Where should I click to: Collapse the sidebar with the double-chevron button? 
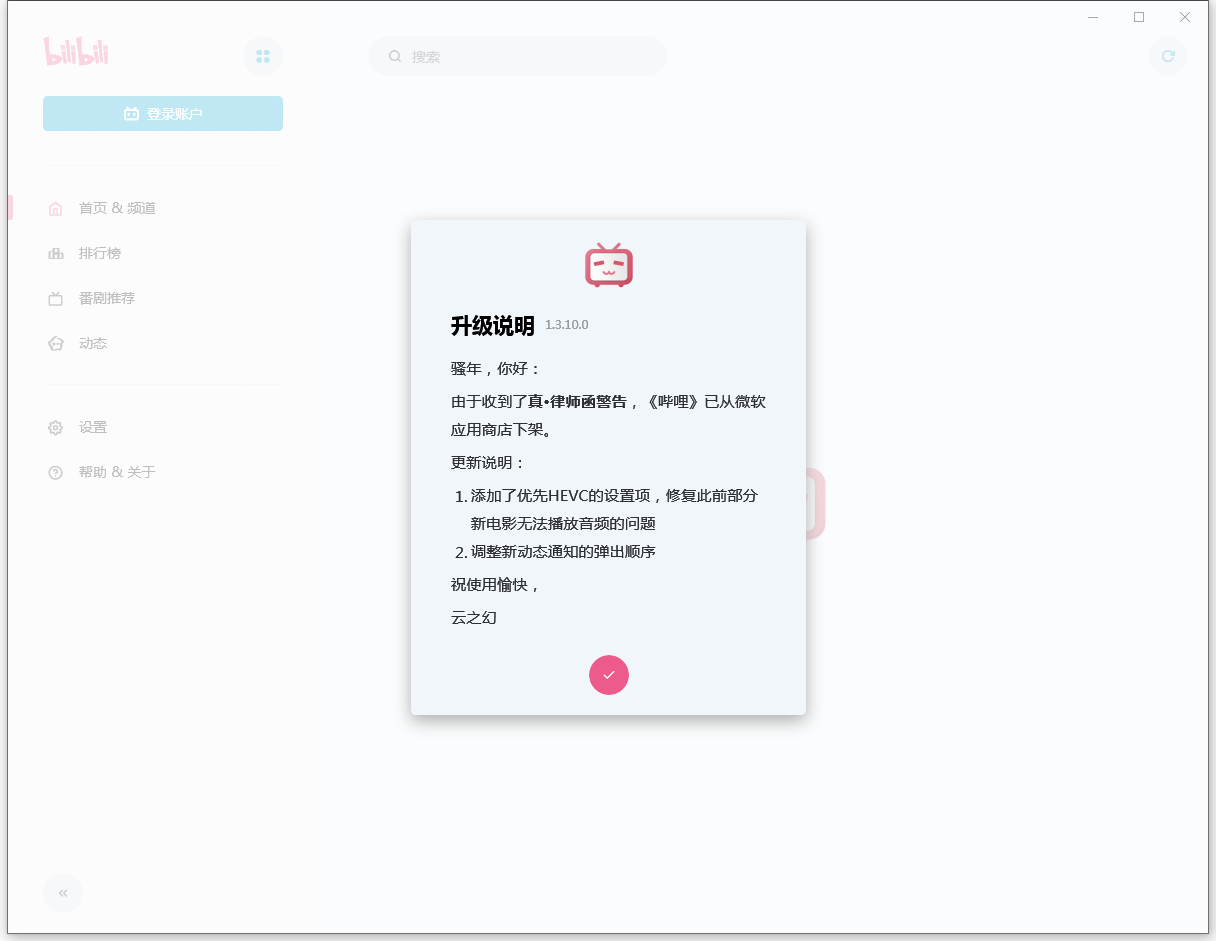point(63,893)
